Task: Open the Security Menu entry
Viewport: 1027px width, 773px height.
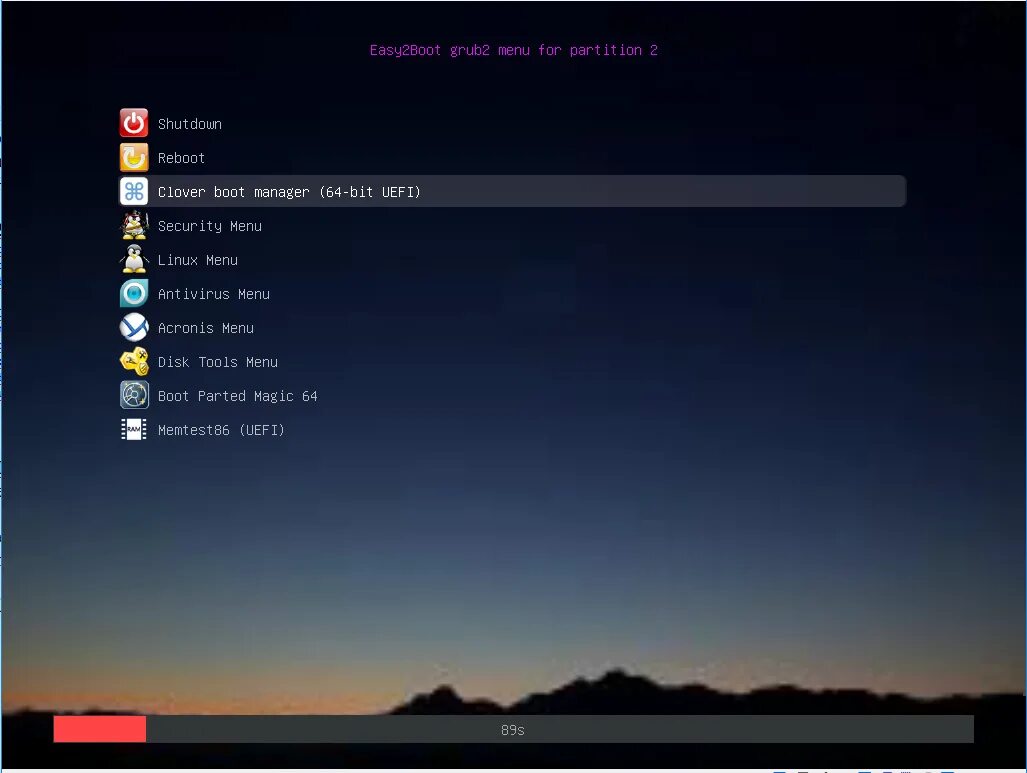Action: [x=210, y=226]
